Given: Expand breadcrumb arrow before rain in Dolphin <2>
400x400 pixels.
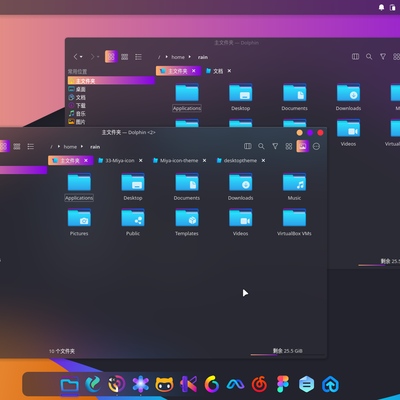Looking at the screenshot, I should pyautogui.click(x=82, y=146).
